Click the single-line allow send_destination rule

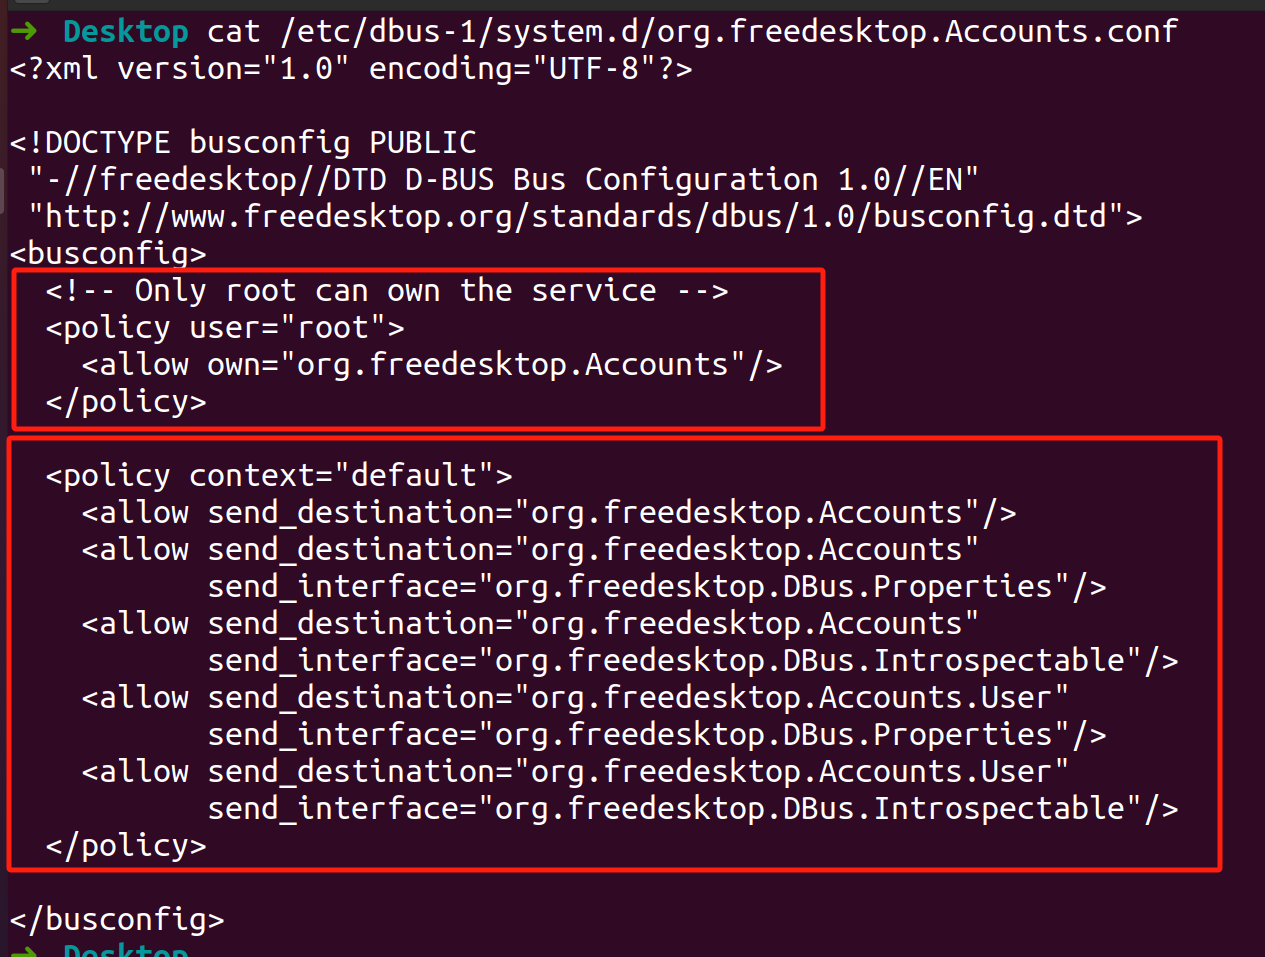click(548, 513)
